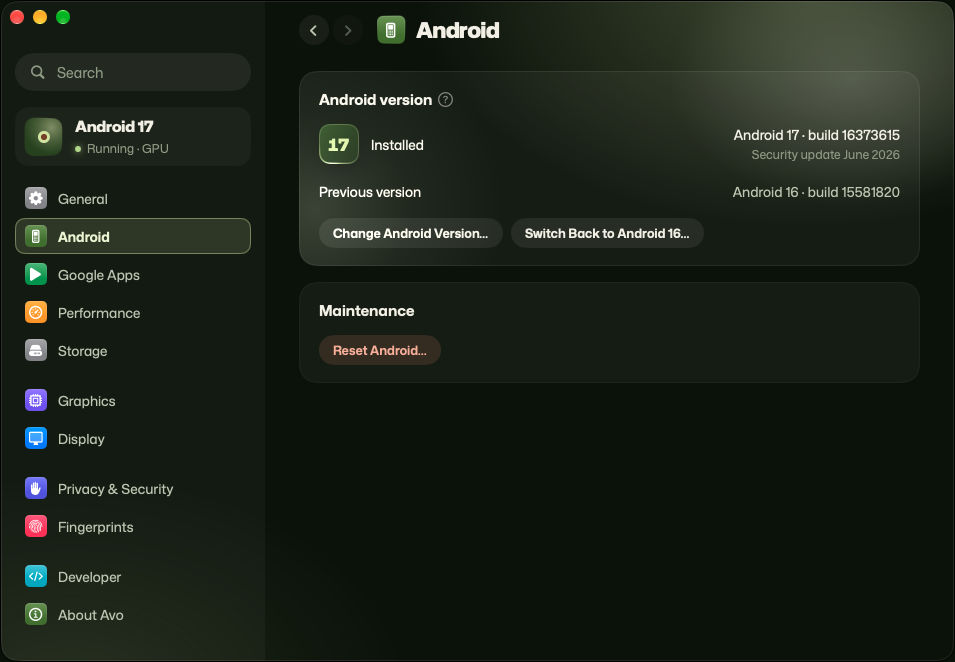955x662 pixels.
Task: Minimize window with yellow button
Action: pyautogui.click(x=40, y=17)
